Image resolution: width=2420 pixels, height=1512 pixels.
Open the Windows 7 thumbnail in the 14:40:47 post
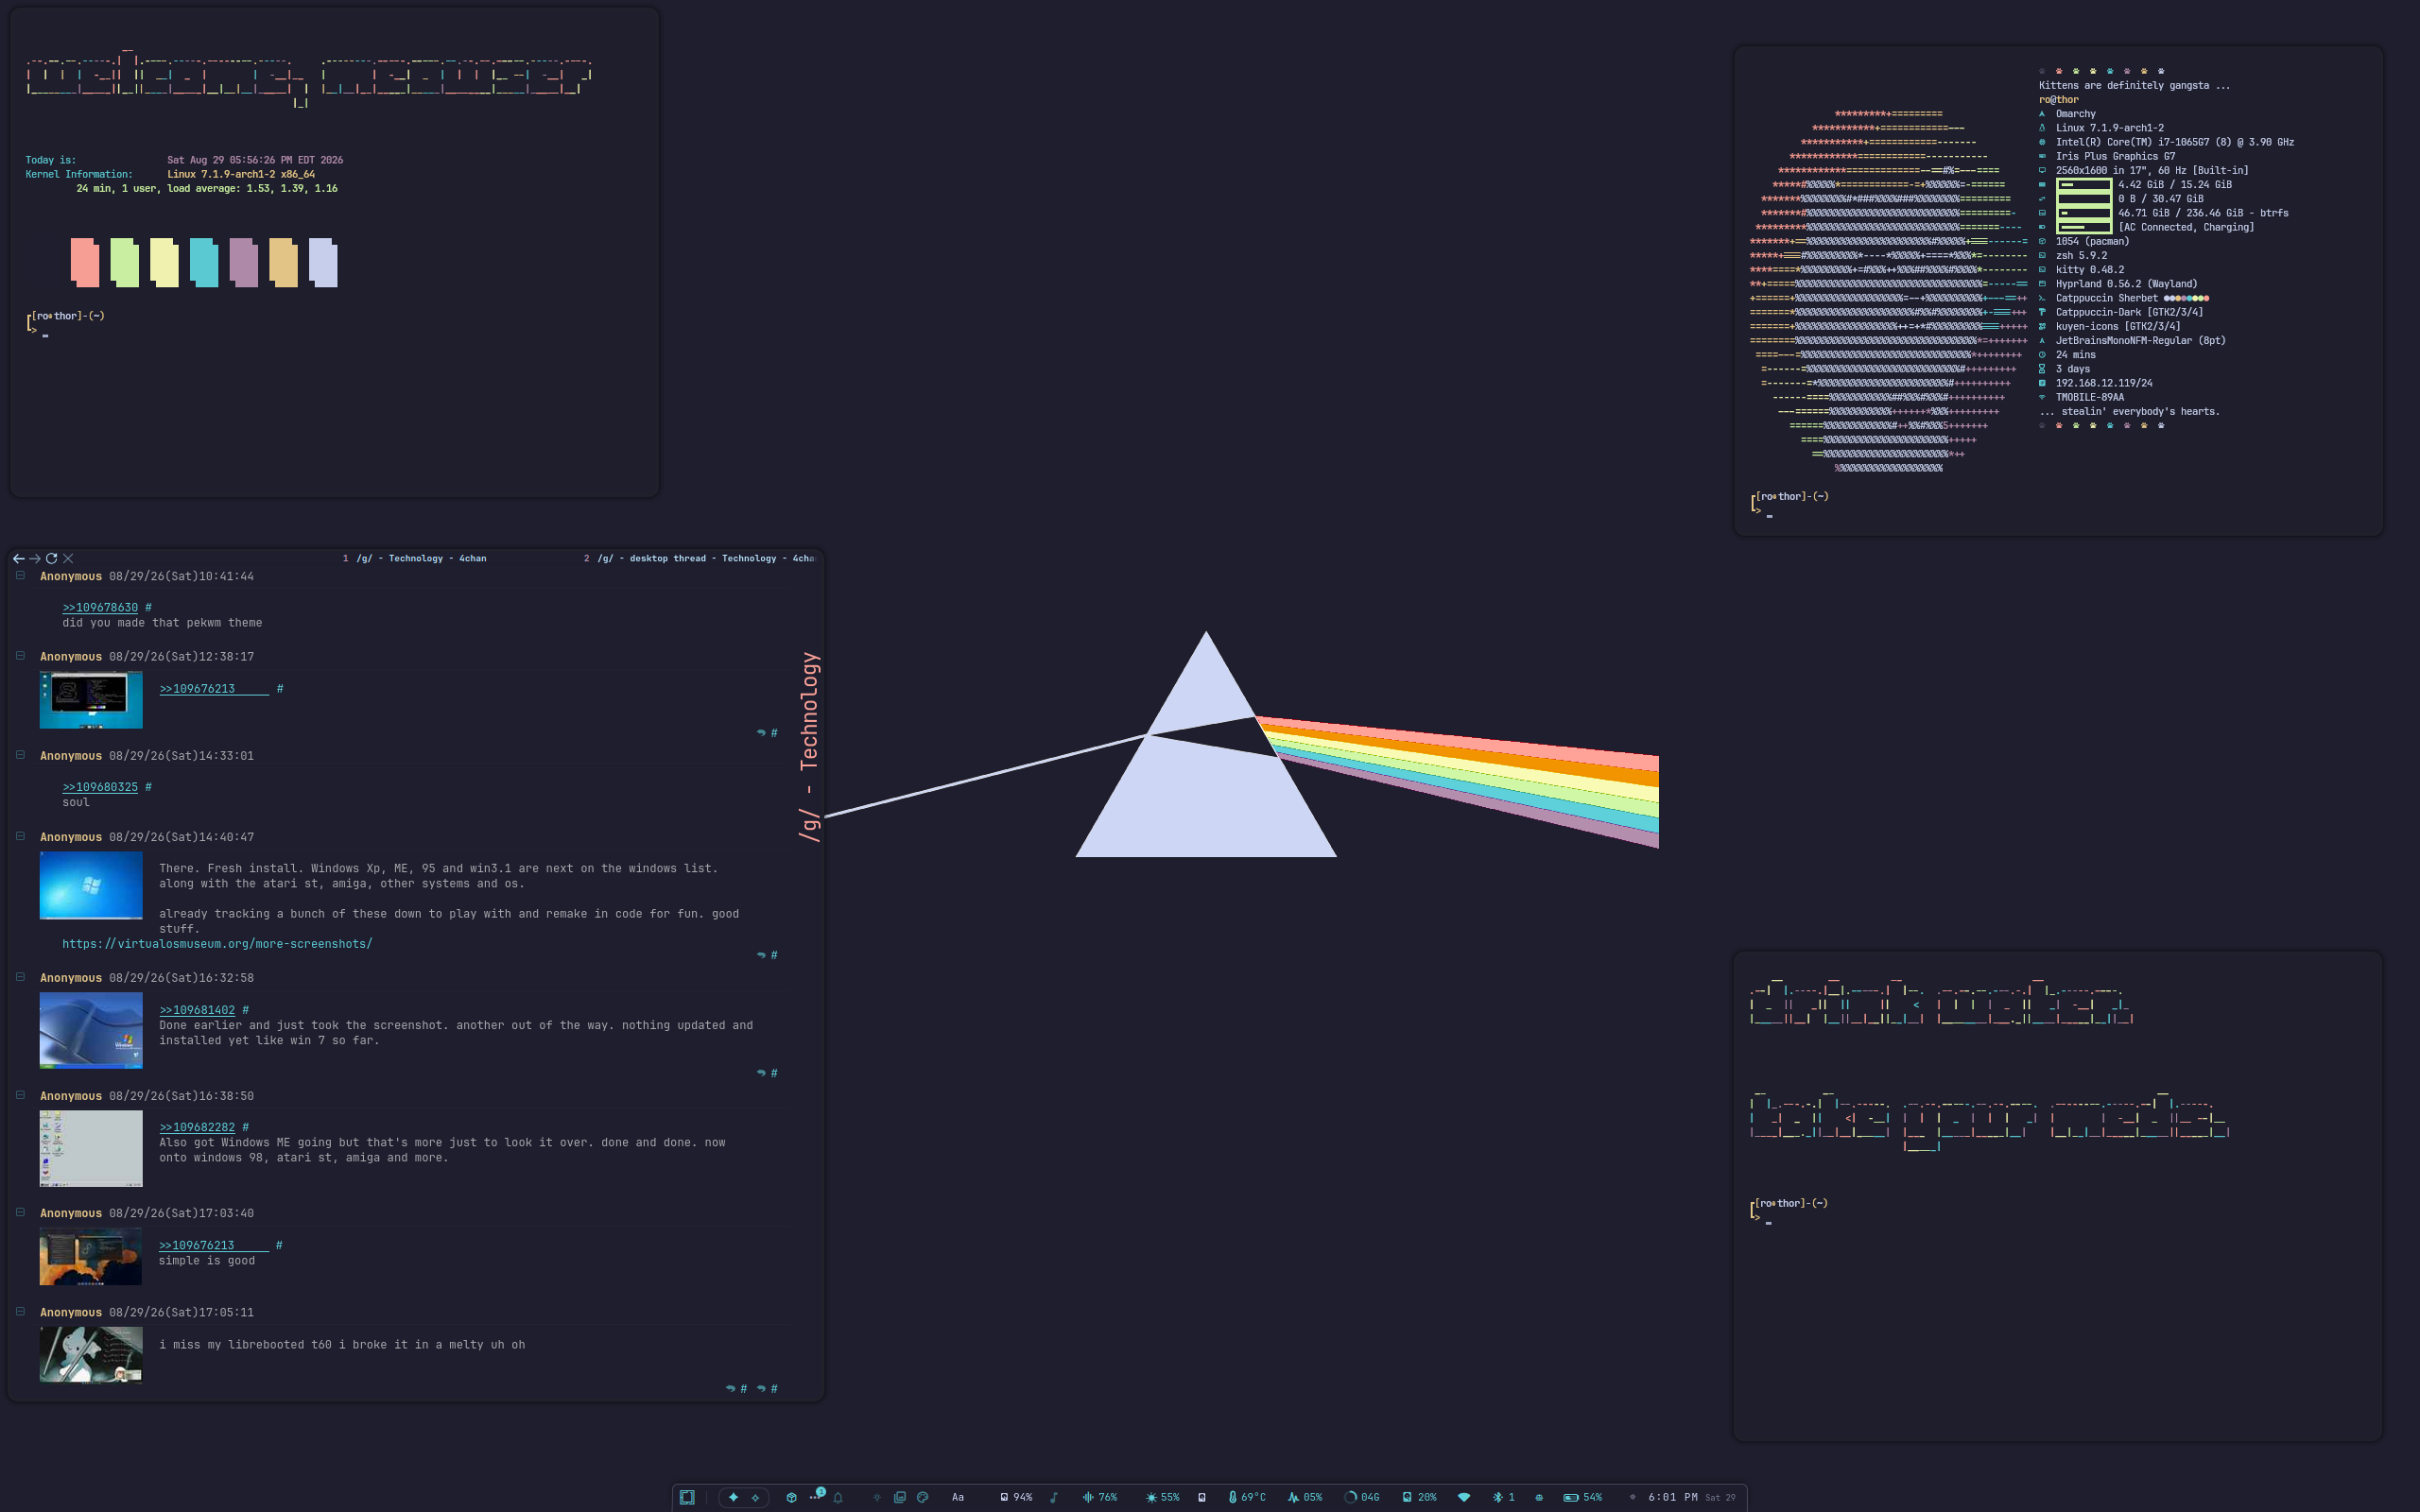click(91, 885)
